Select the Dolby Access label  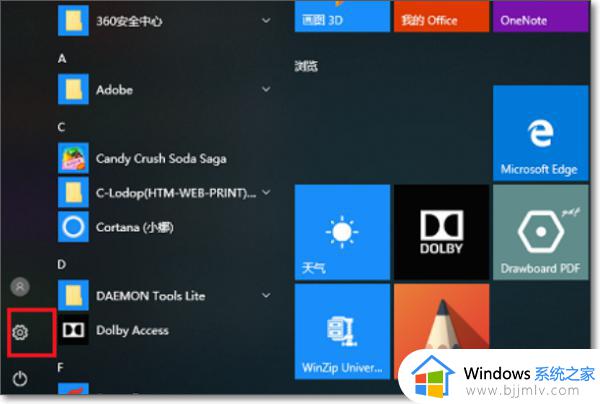click(x=132, y=331)
